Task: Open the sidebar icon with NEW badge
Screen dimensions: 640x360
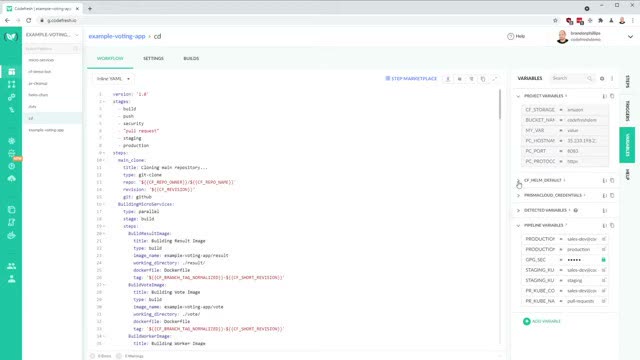Action: pos(12,153)
